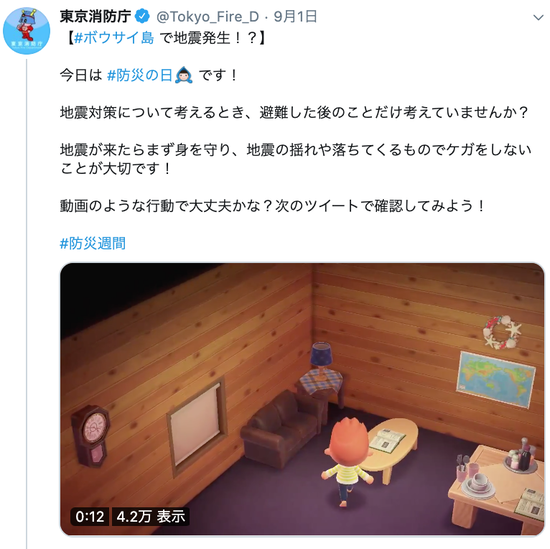Click the 4.2万 表示 view count
The image size is (550, 549).
[x=150, y=516]
